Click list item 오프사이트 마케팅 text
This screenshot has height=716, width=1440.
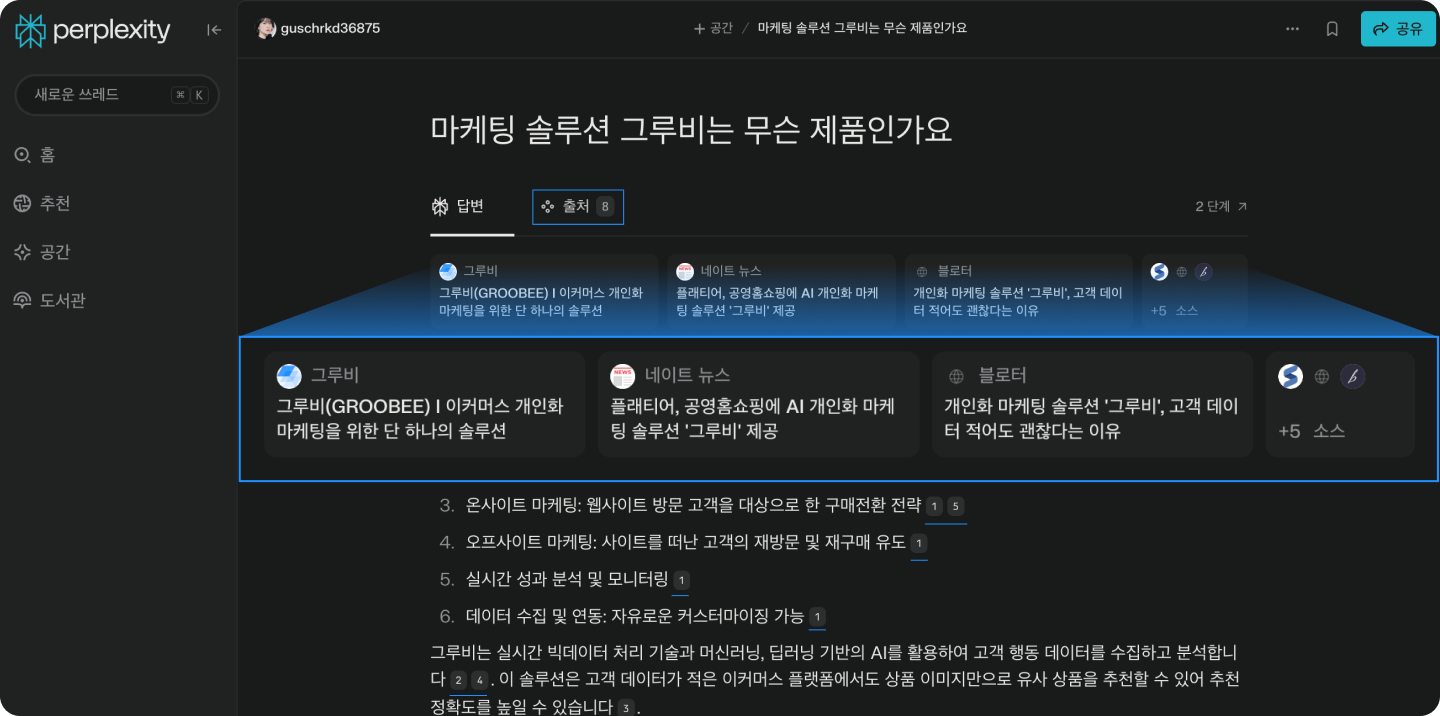686,542
